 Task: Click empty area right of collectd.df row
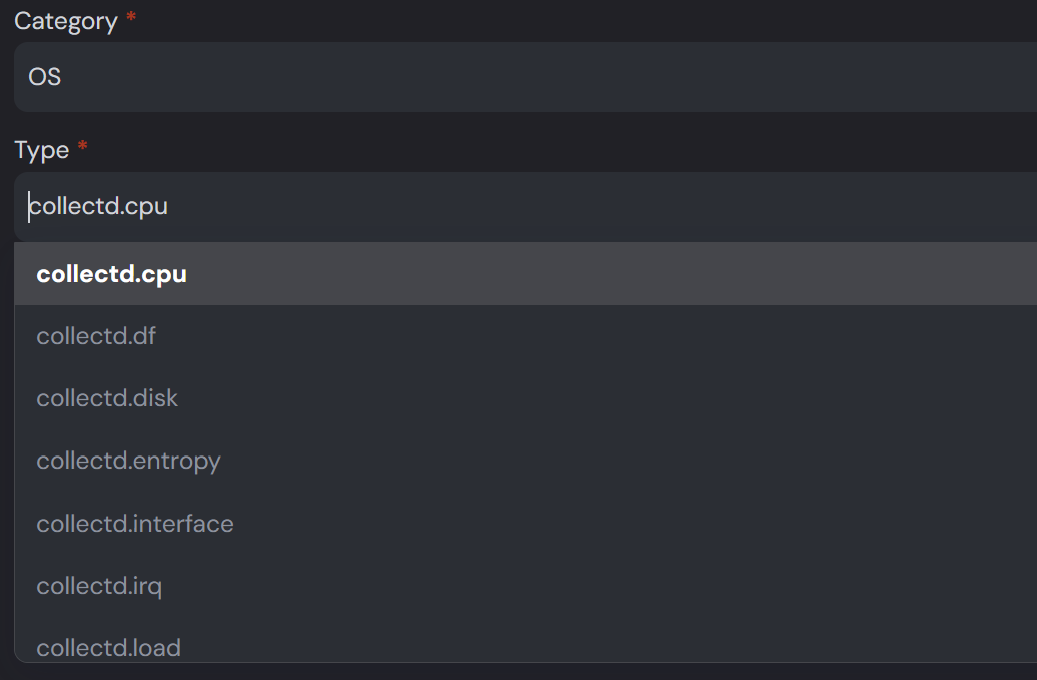(x=595, y=336)
